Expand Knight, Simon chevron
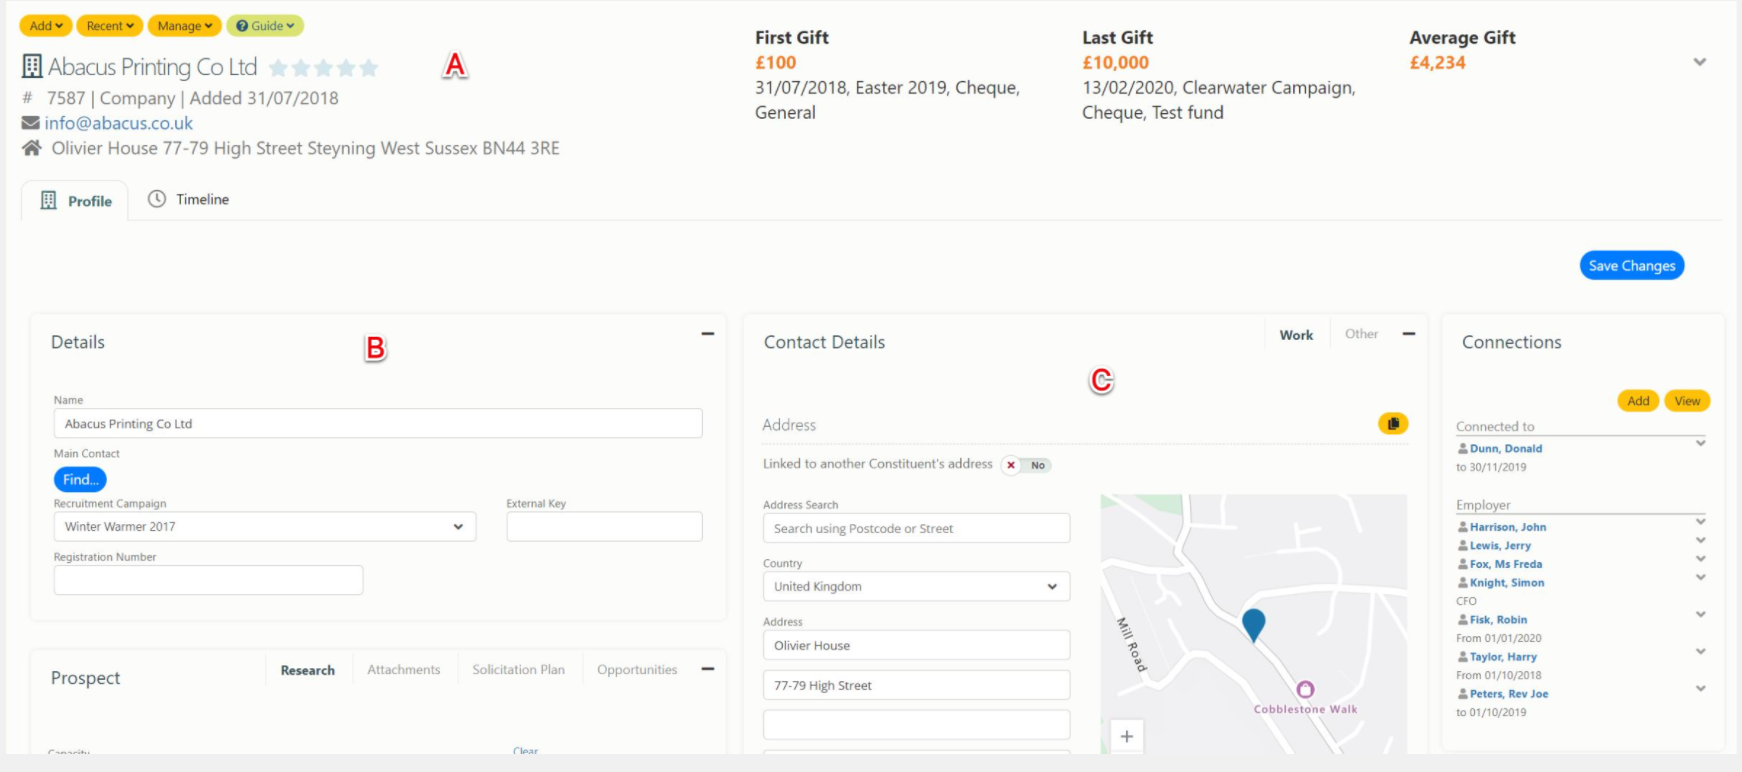This screenshot has width=1742, height=772. click(1700, 577)
